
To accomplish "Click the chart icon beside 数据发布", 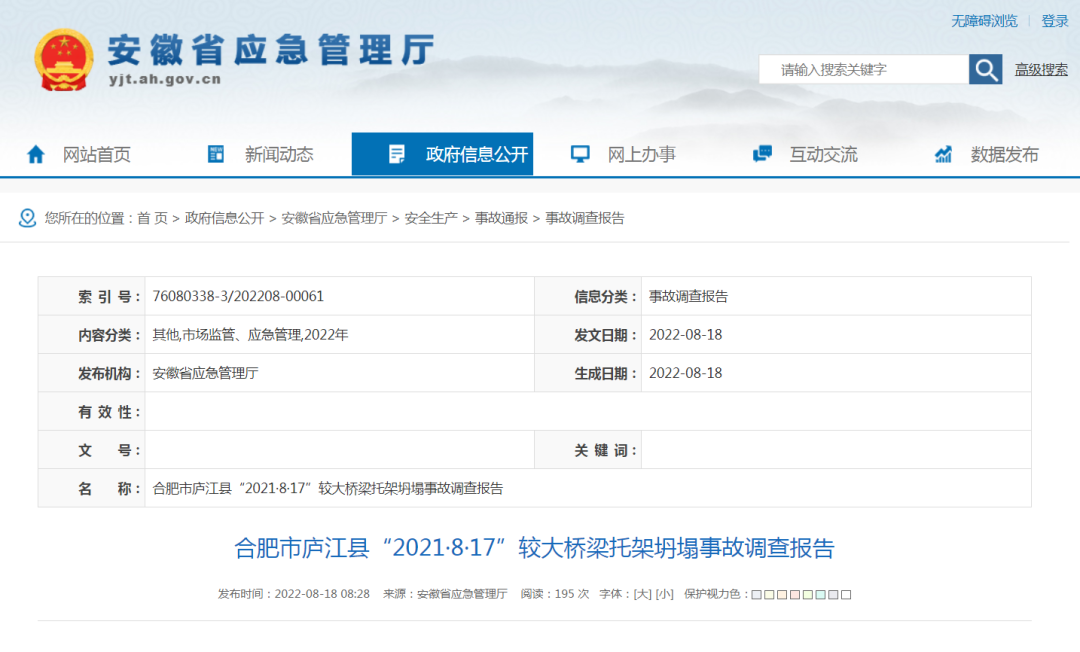I will point(943,154).
